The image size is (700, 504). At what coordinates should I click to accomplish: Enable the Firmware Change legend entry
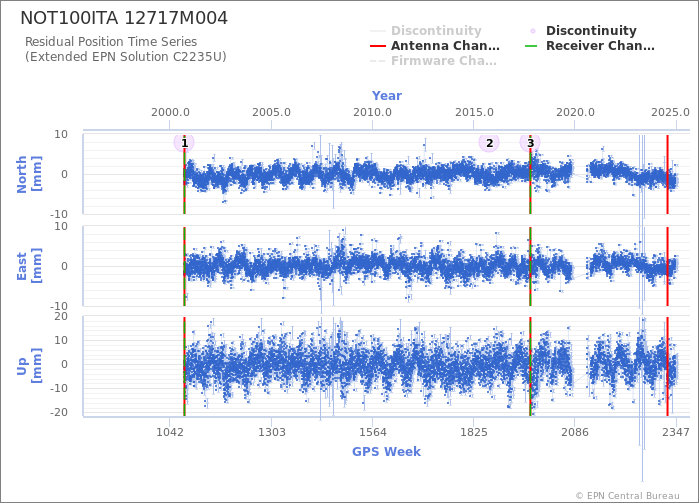pyautogui.click(x=433, y=61)
